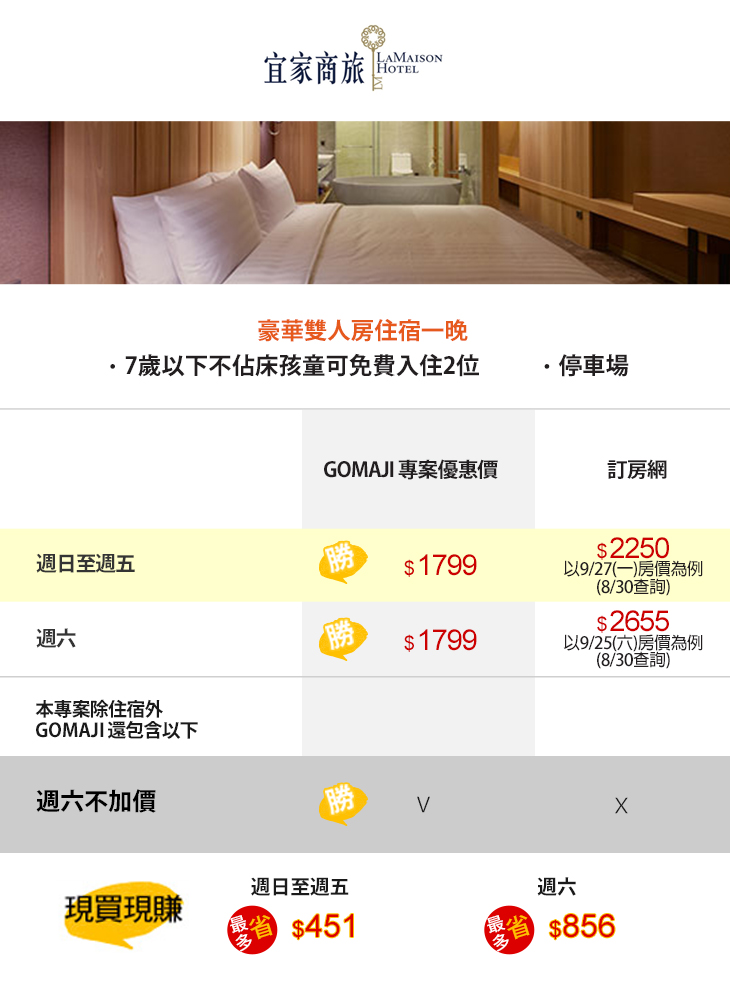Click the $451 weekday savings amount
The image size is (730, 1002).
coord(324,928)
